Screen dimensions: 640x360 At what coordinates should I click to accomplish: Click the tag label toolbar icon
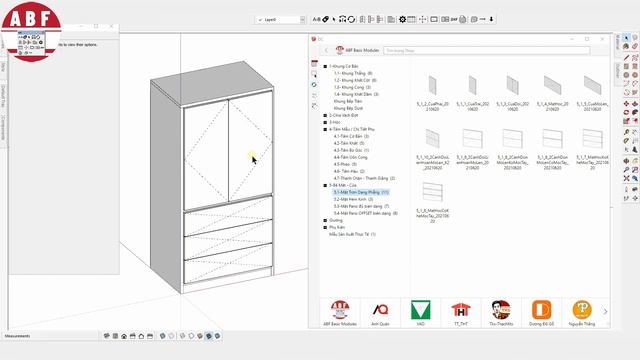pos(326,19)
